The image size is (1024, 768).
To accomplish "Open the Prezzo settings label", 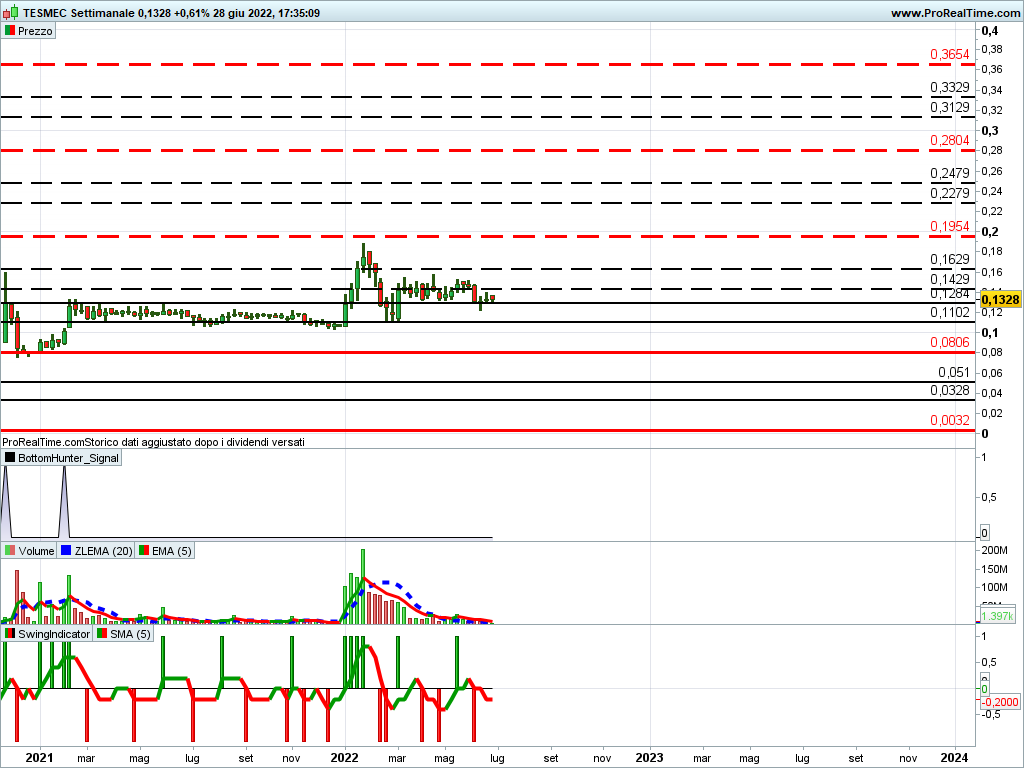I will point(35,31).
